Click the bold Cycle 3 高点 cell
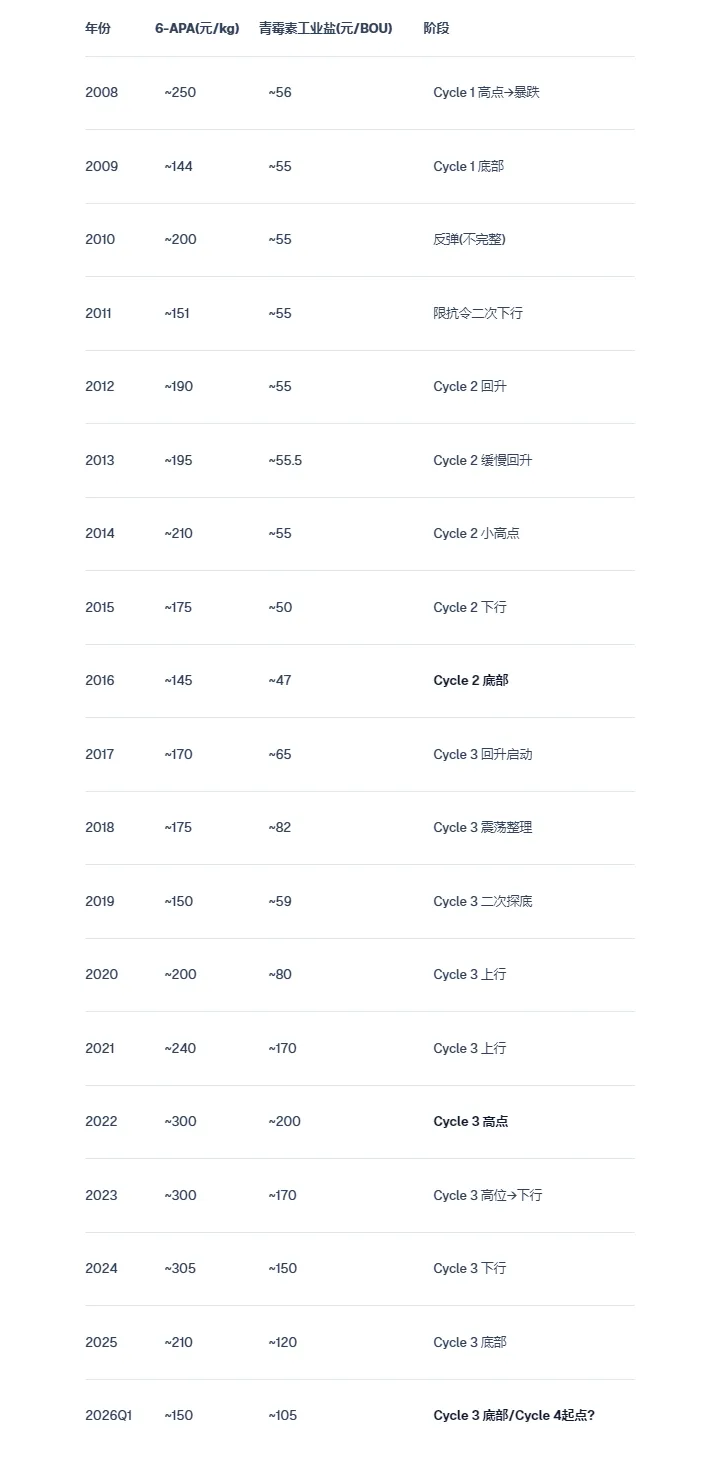The width and height of the screenshot is (716, 1484). [x=470, y=1122]
